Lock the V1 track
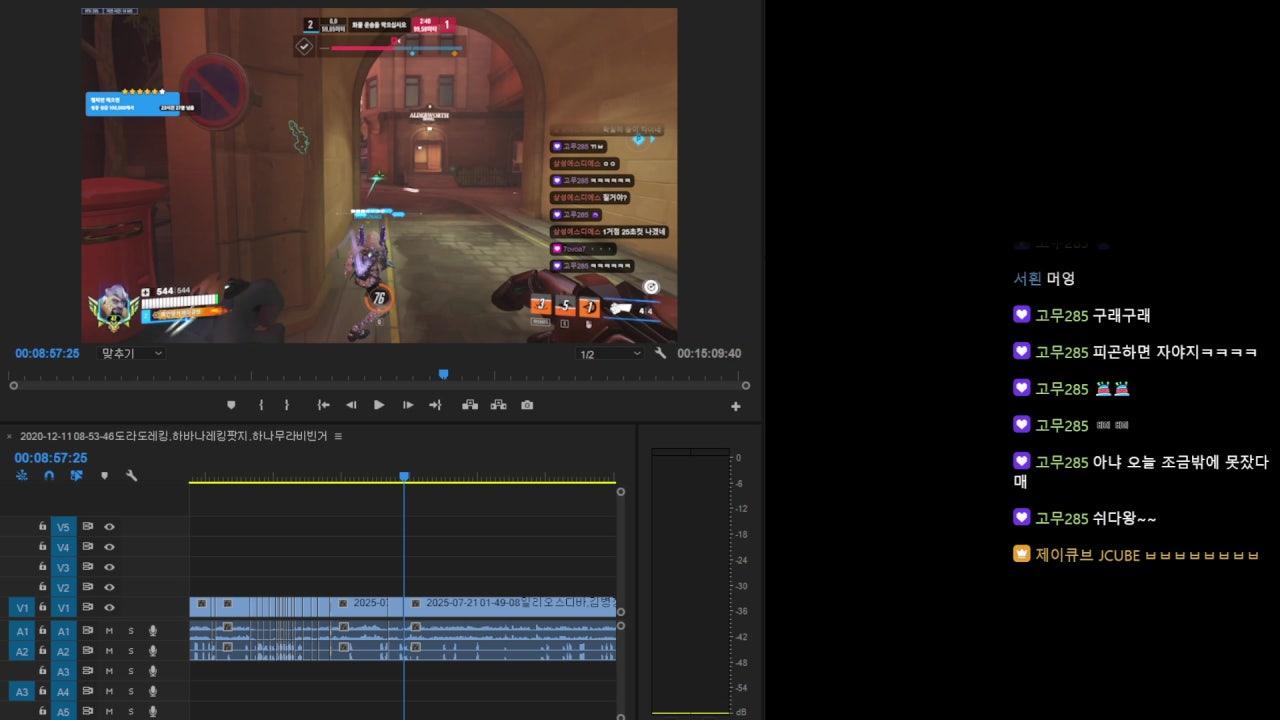Viewport: 1280px width, 720px height. tap(42, 607)
